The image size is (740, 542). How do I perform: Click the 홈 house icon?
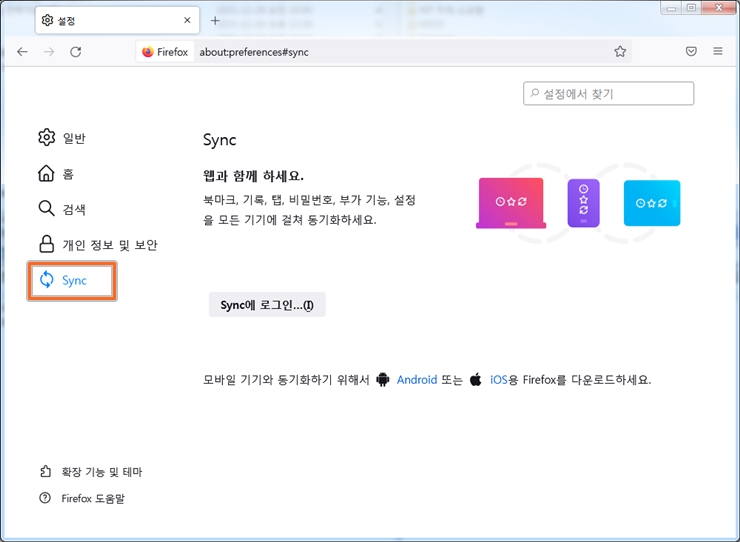coord(46,173)
